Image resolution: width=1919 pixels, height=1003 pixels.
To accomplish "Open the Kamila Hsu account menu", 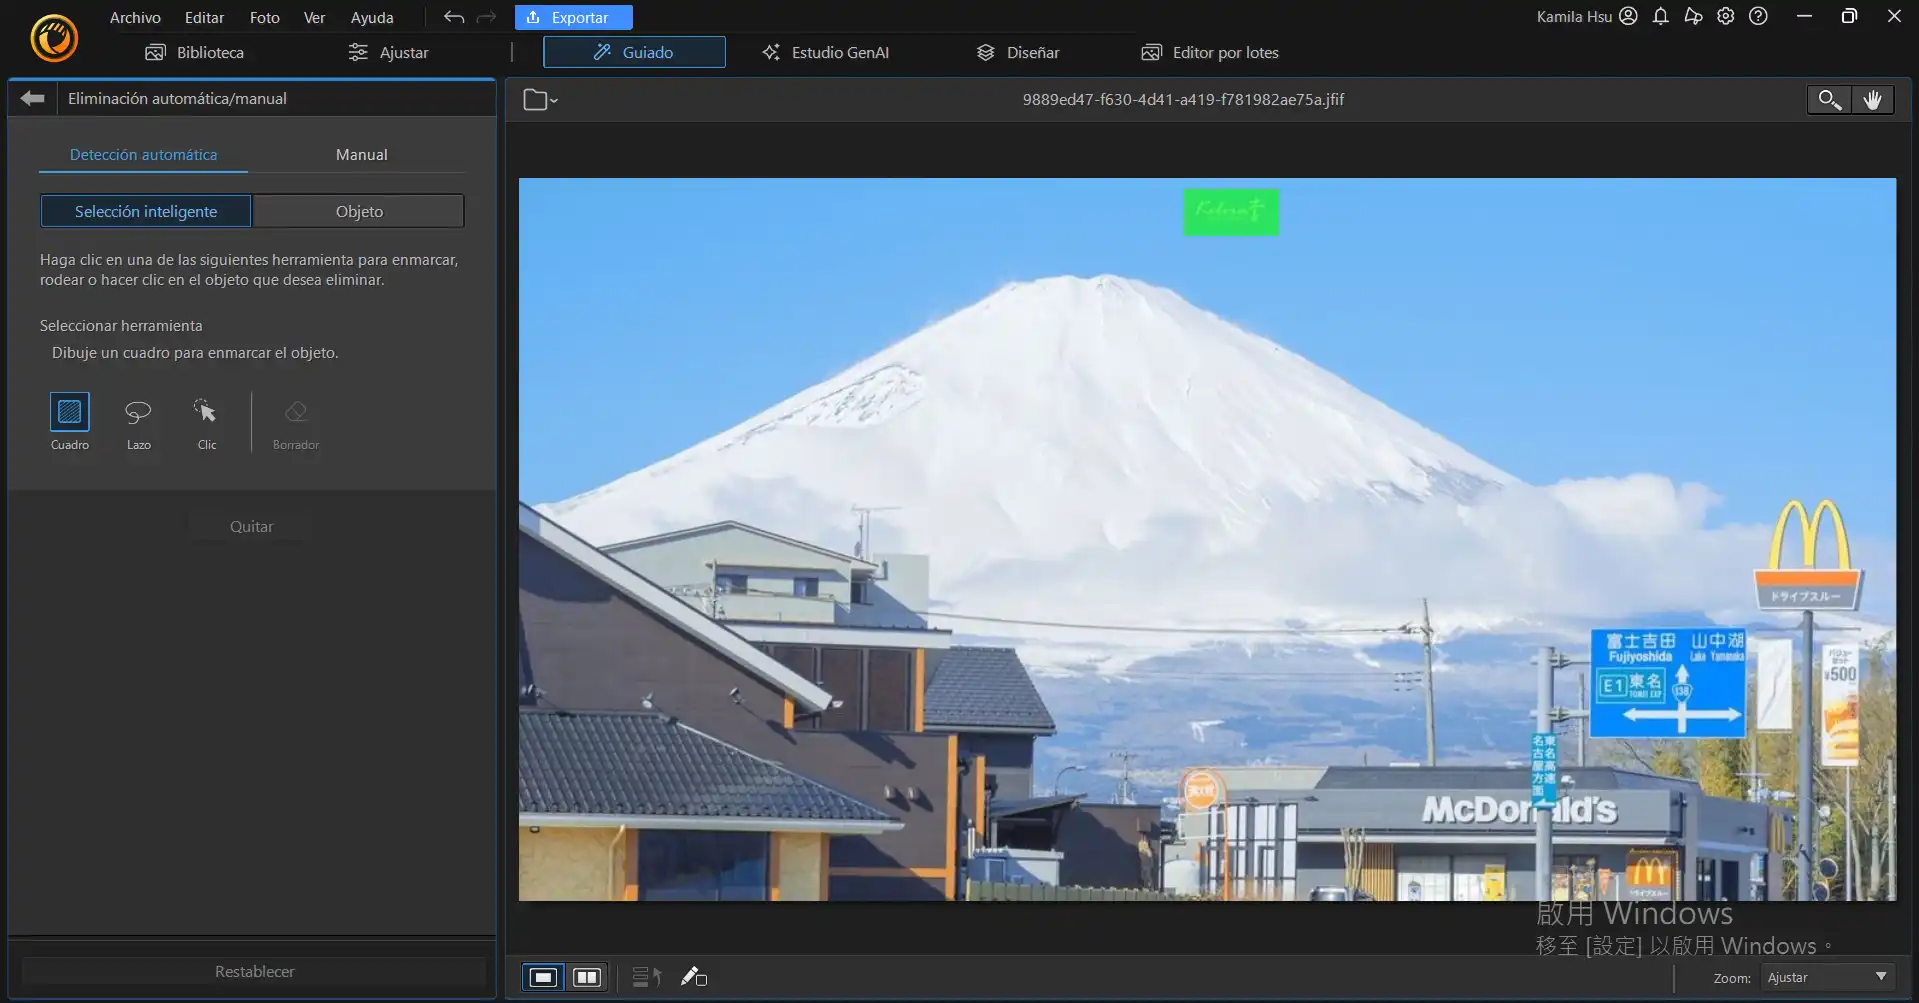I will coord(1584,16).
